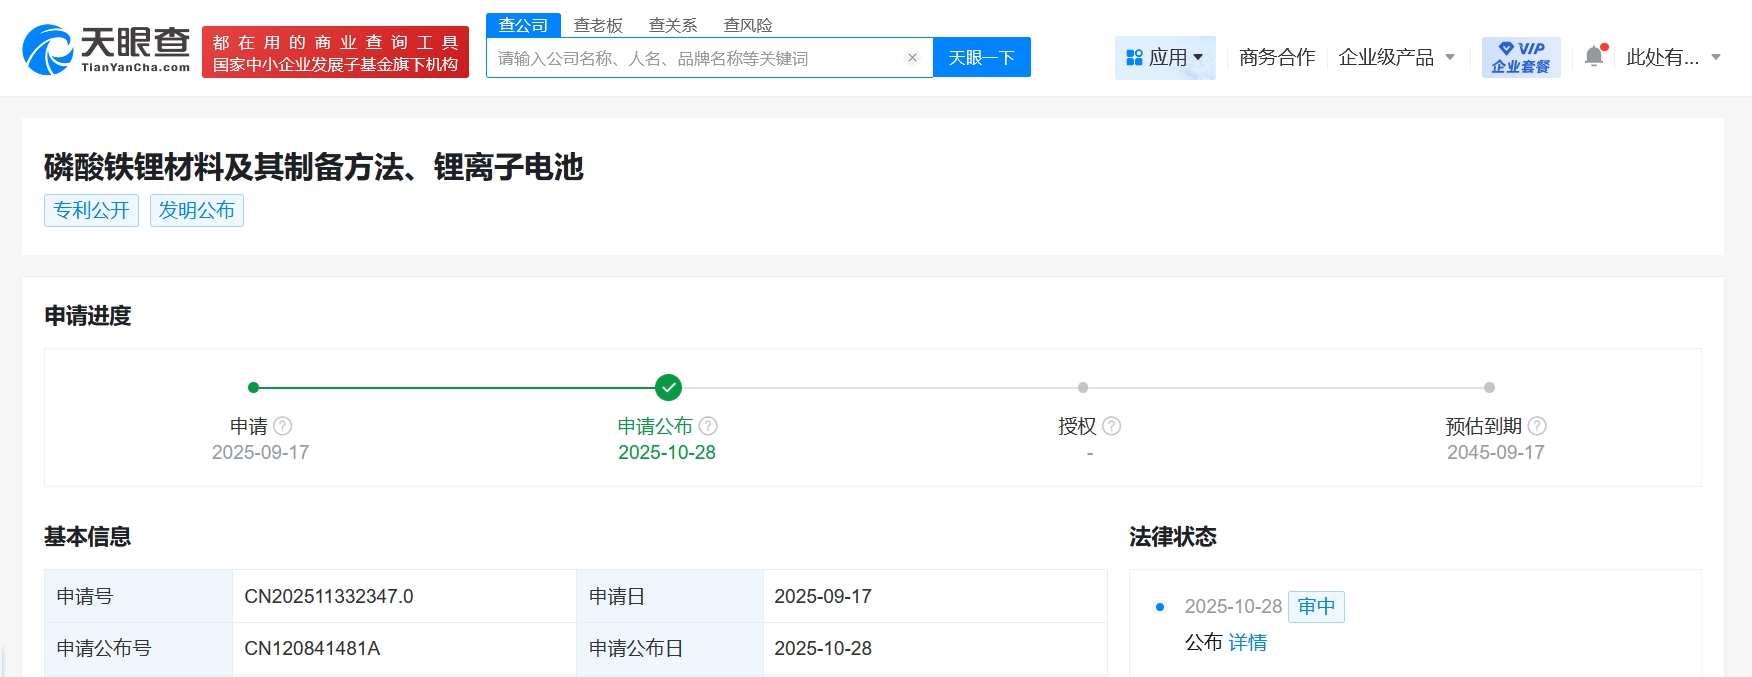The width and height of the screenshot is (1752, 677).
Task: Switch to the 查风险 search tab
Action: point(748,25)
